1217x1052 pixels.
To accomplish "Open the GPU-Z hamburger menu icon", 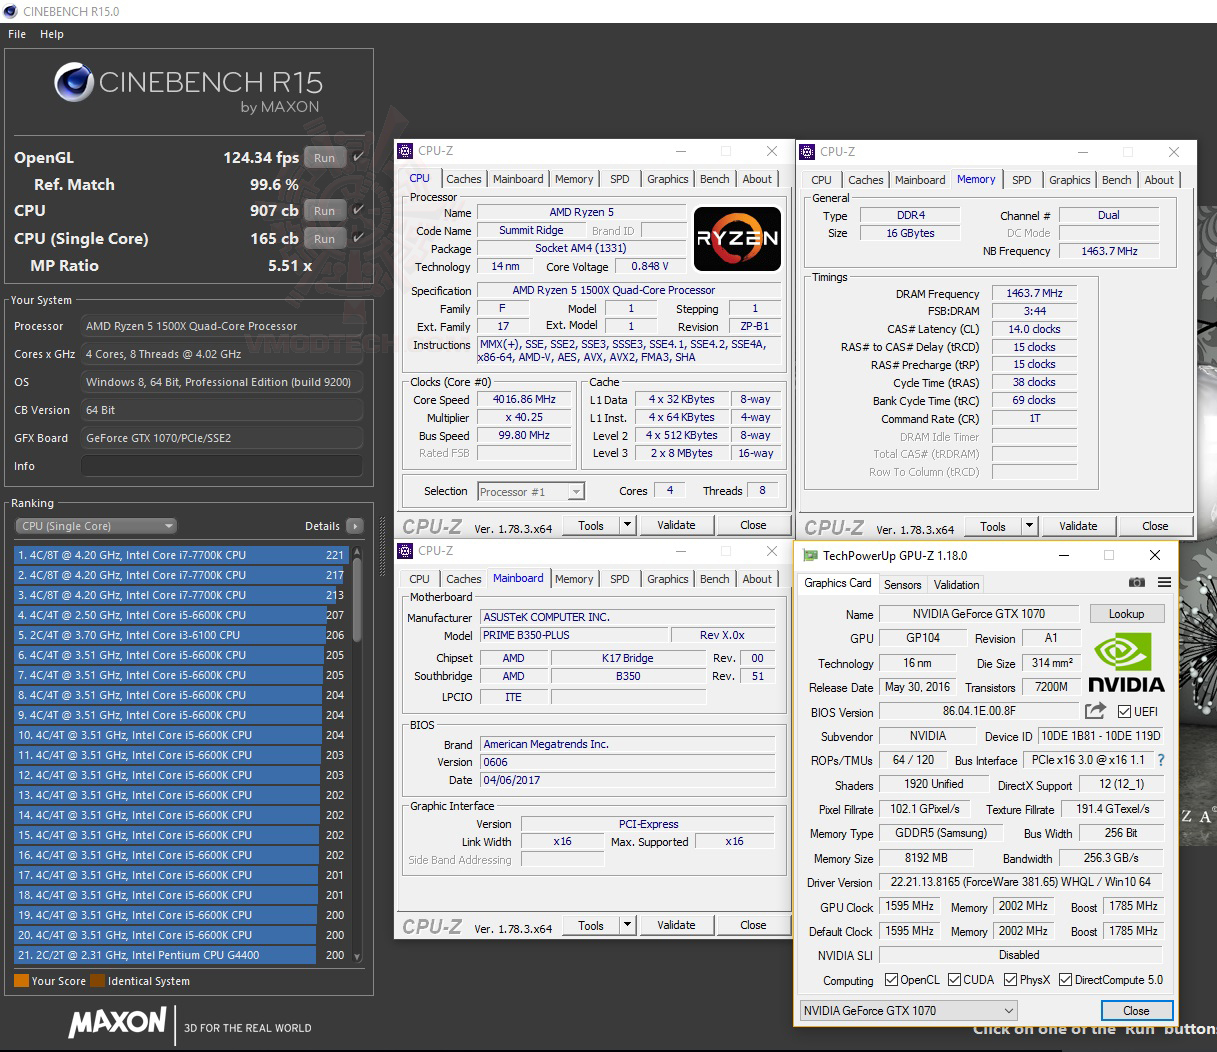I will click(x=1164, y=582).
